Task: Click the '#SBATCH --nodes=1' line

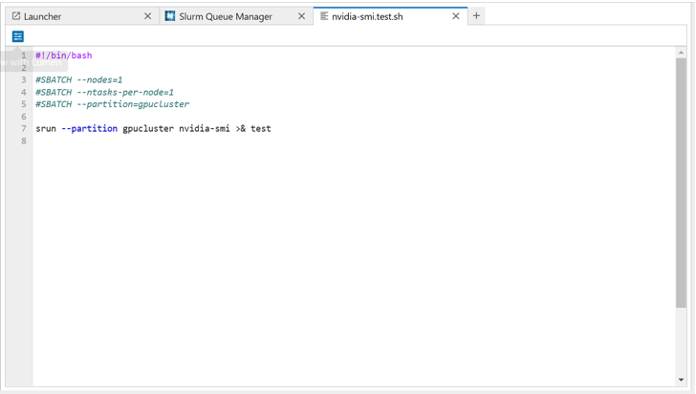Action: click(79, 80)
